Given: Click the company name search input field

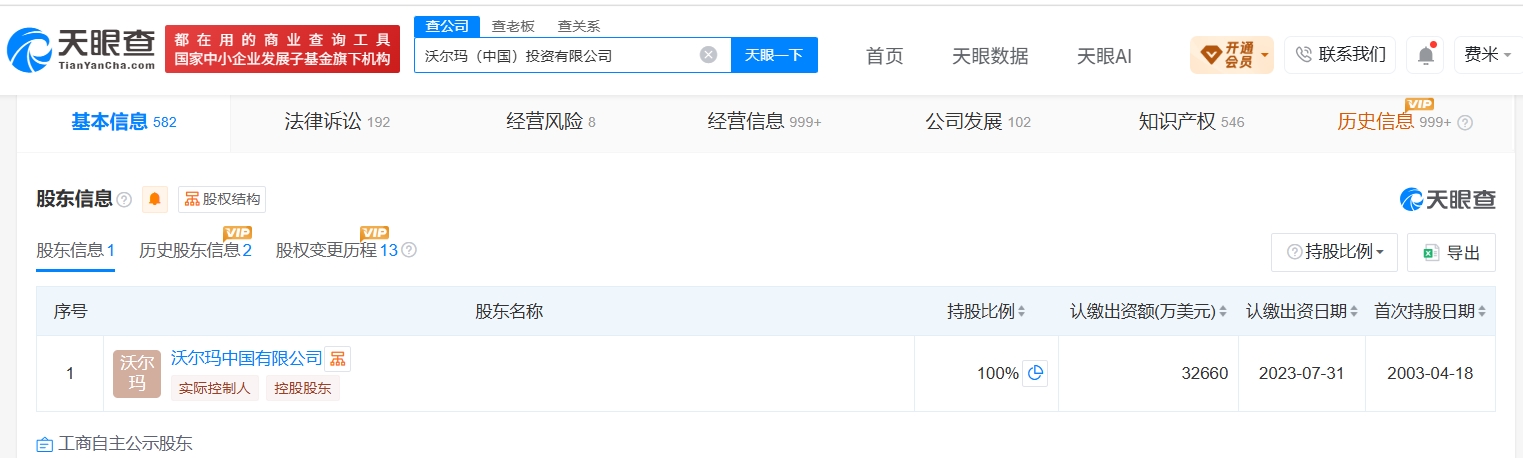Looking at the screenshot, I should click(556, 55).
